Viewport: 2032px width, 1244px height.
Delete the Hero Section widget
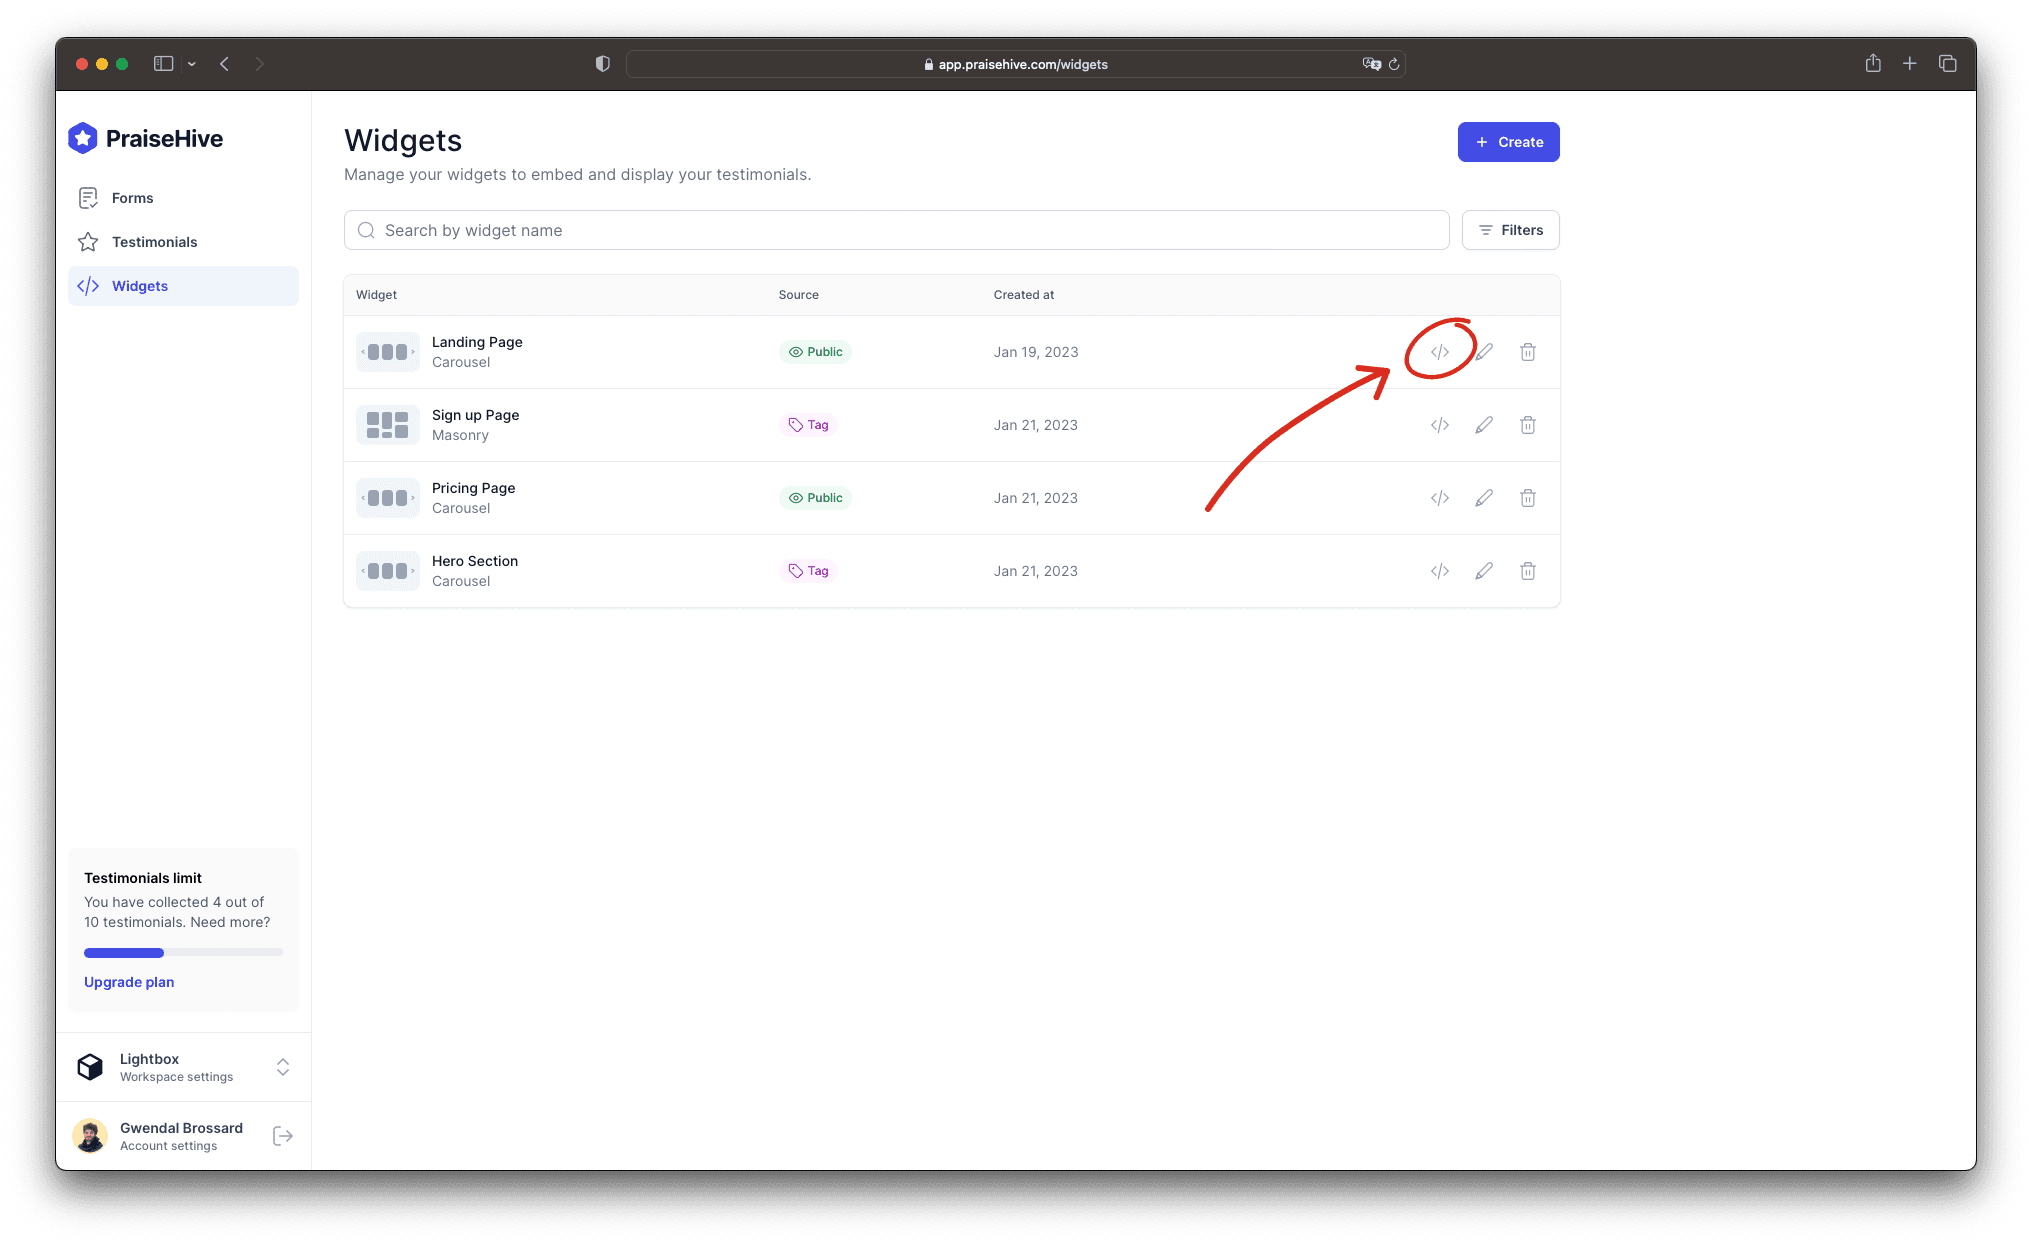coord(1527,571)
